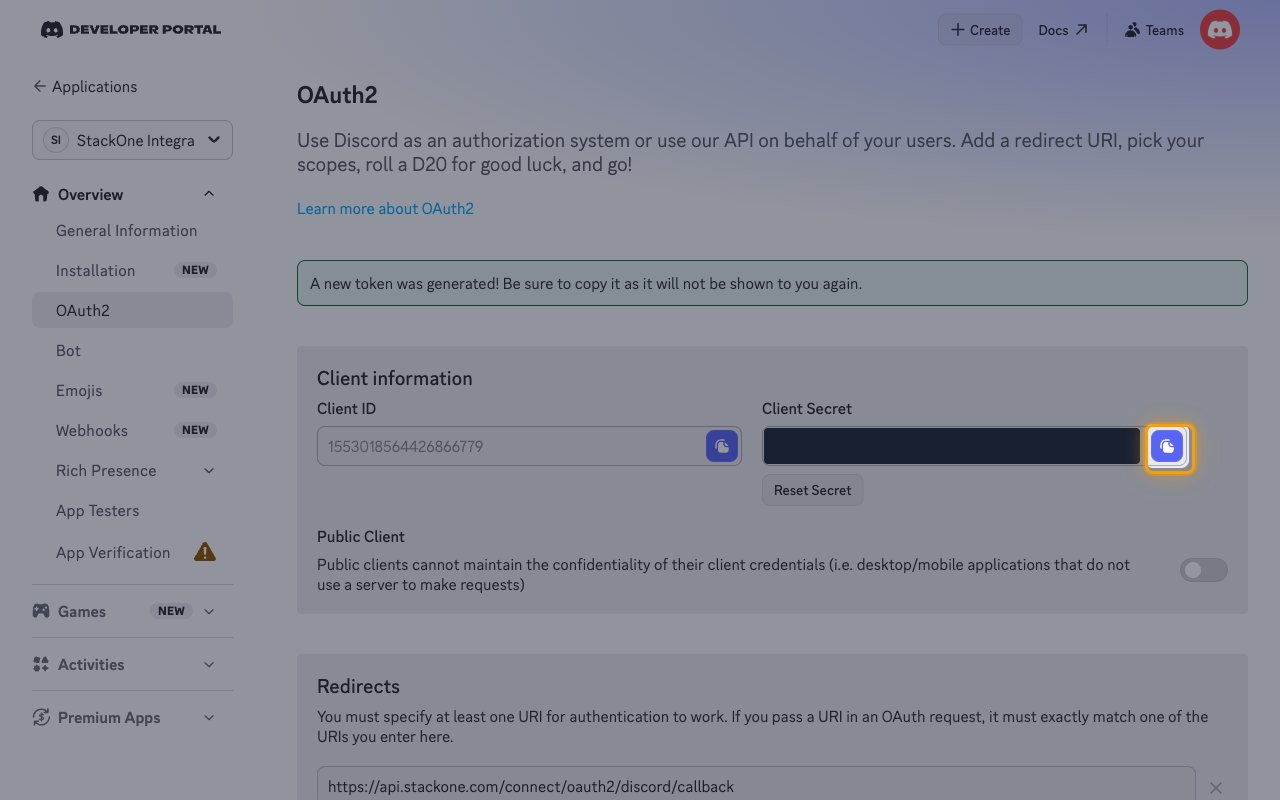Image resolution: width=1280 pixels, height=800 pixels.
Task: Click the Overview home icon
Action: pos(41,194)
